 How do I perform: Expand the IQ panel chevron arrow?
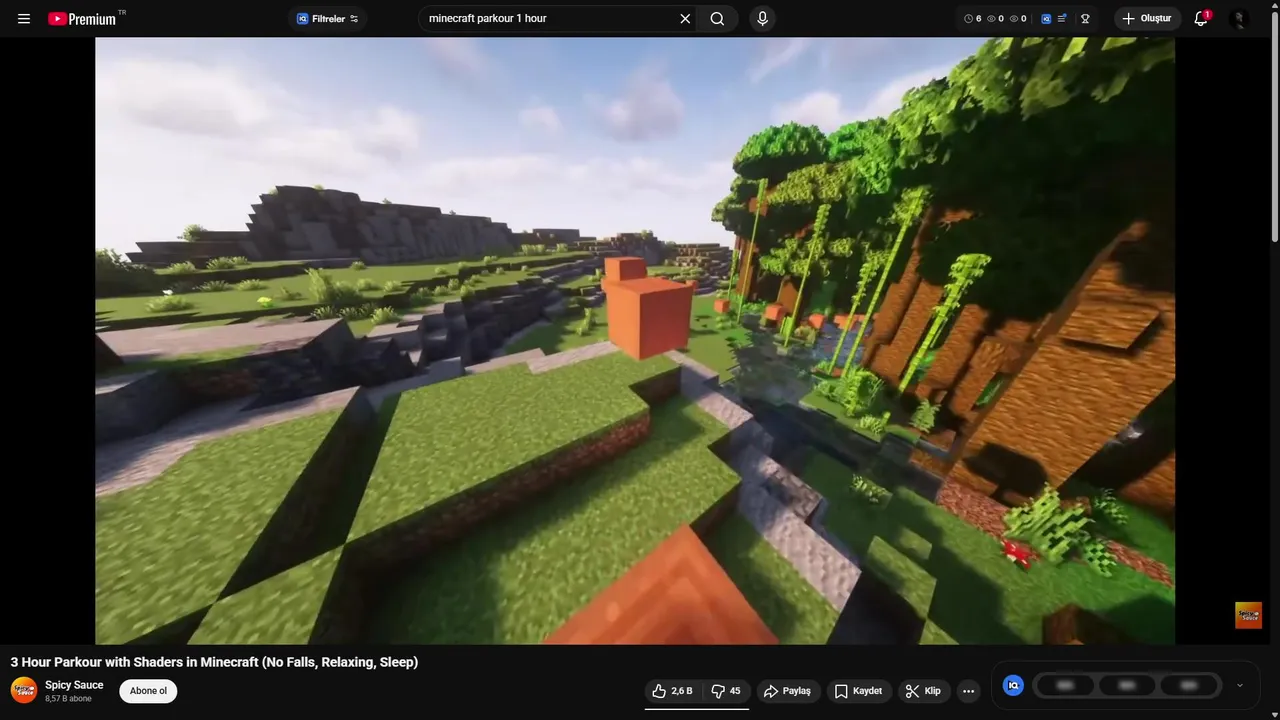(1240, 685)
